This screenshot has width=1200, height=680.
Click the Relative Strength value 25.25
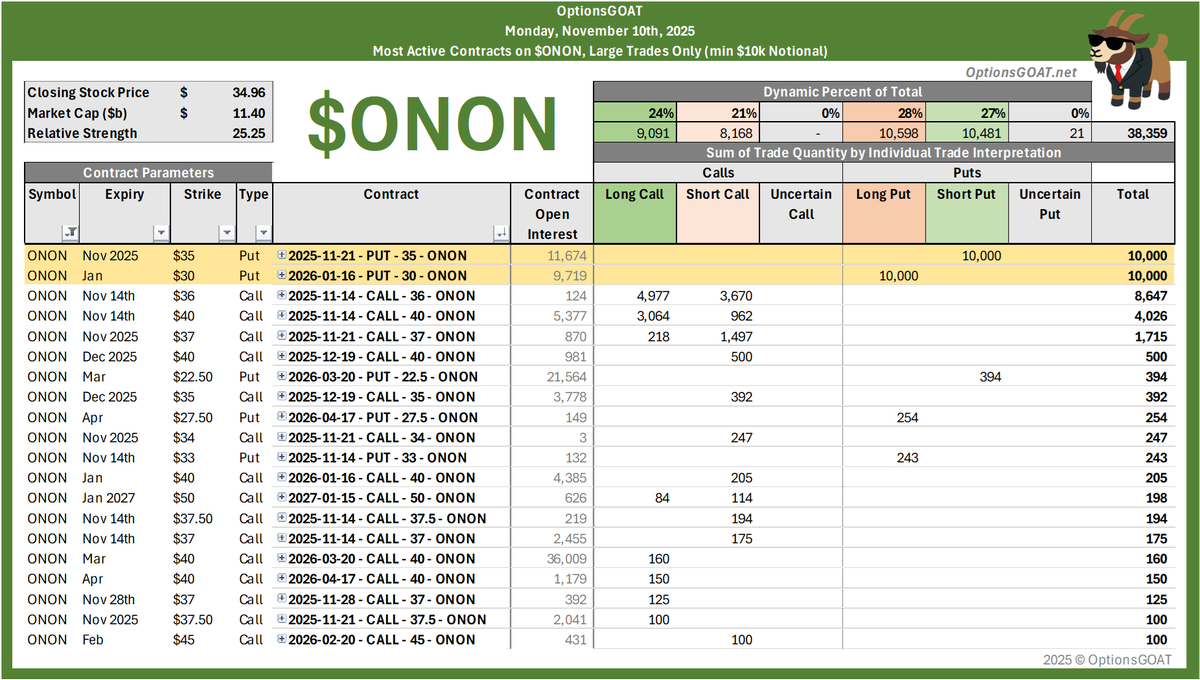tap(248, 133)
